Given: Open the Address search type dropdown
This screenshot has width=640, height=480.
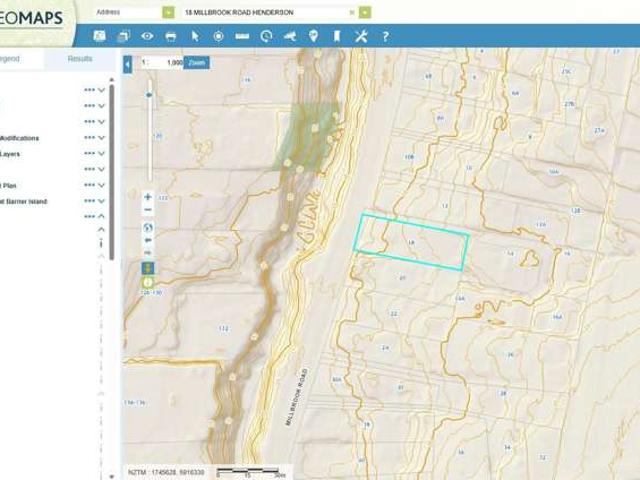Looking at the screenshot, I should [167, 12].
